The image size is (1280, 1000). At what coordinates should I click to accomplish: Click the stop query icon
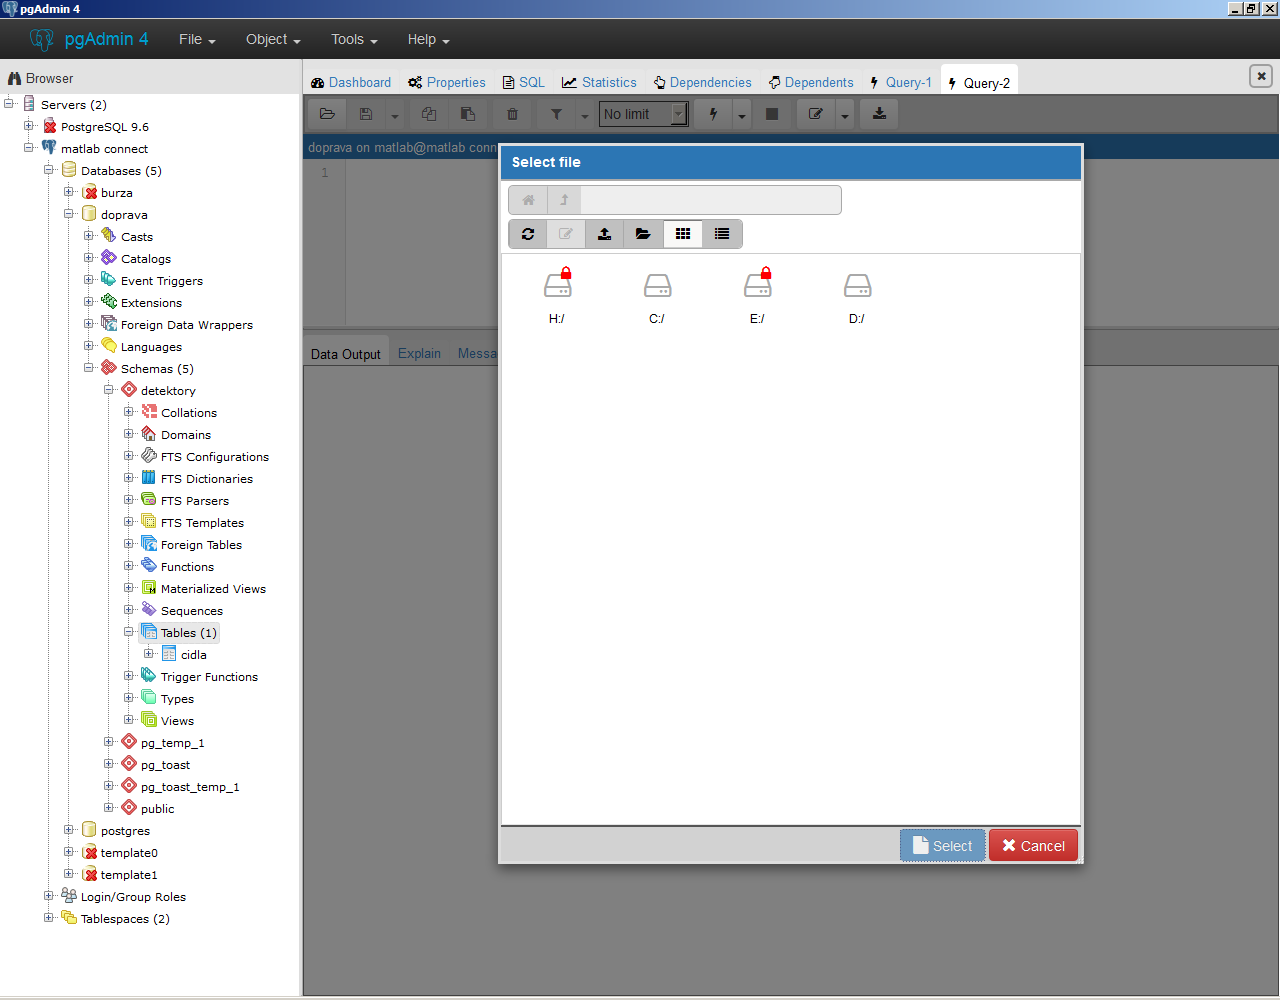click(771, 114)
